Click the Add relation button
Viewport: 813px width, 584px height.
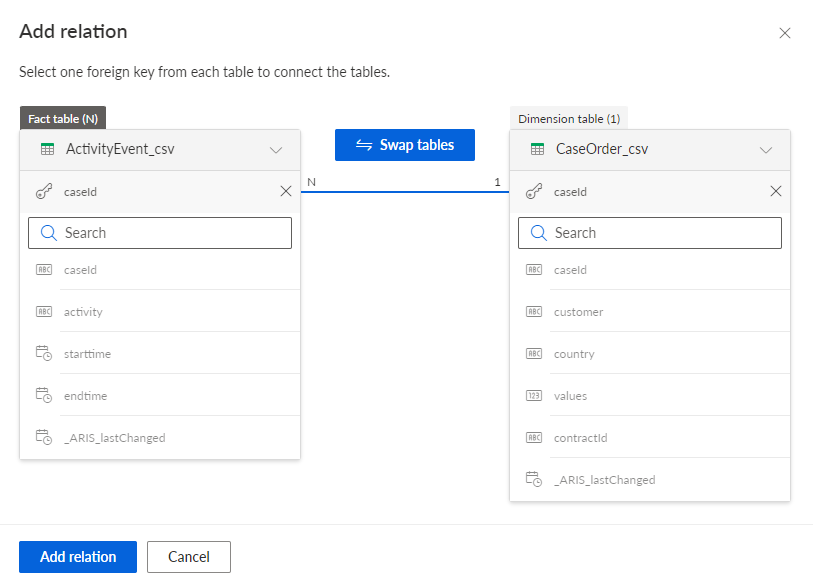coord(78,557)
